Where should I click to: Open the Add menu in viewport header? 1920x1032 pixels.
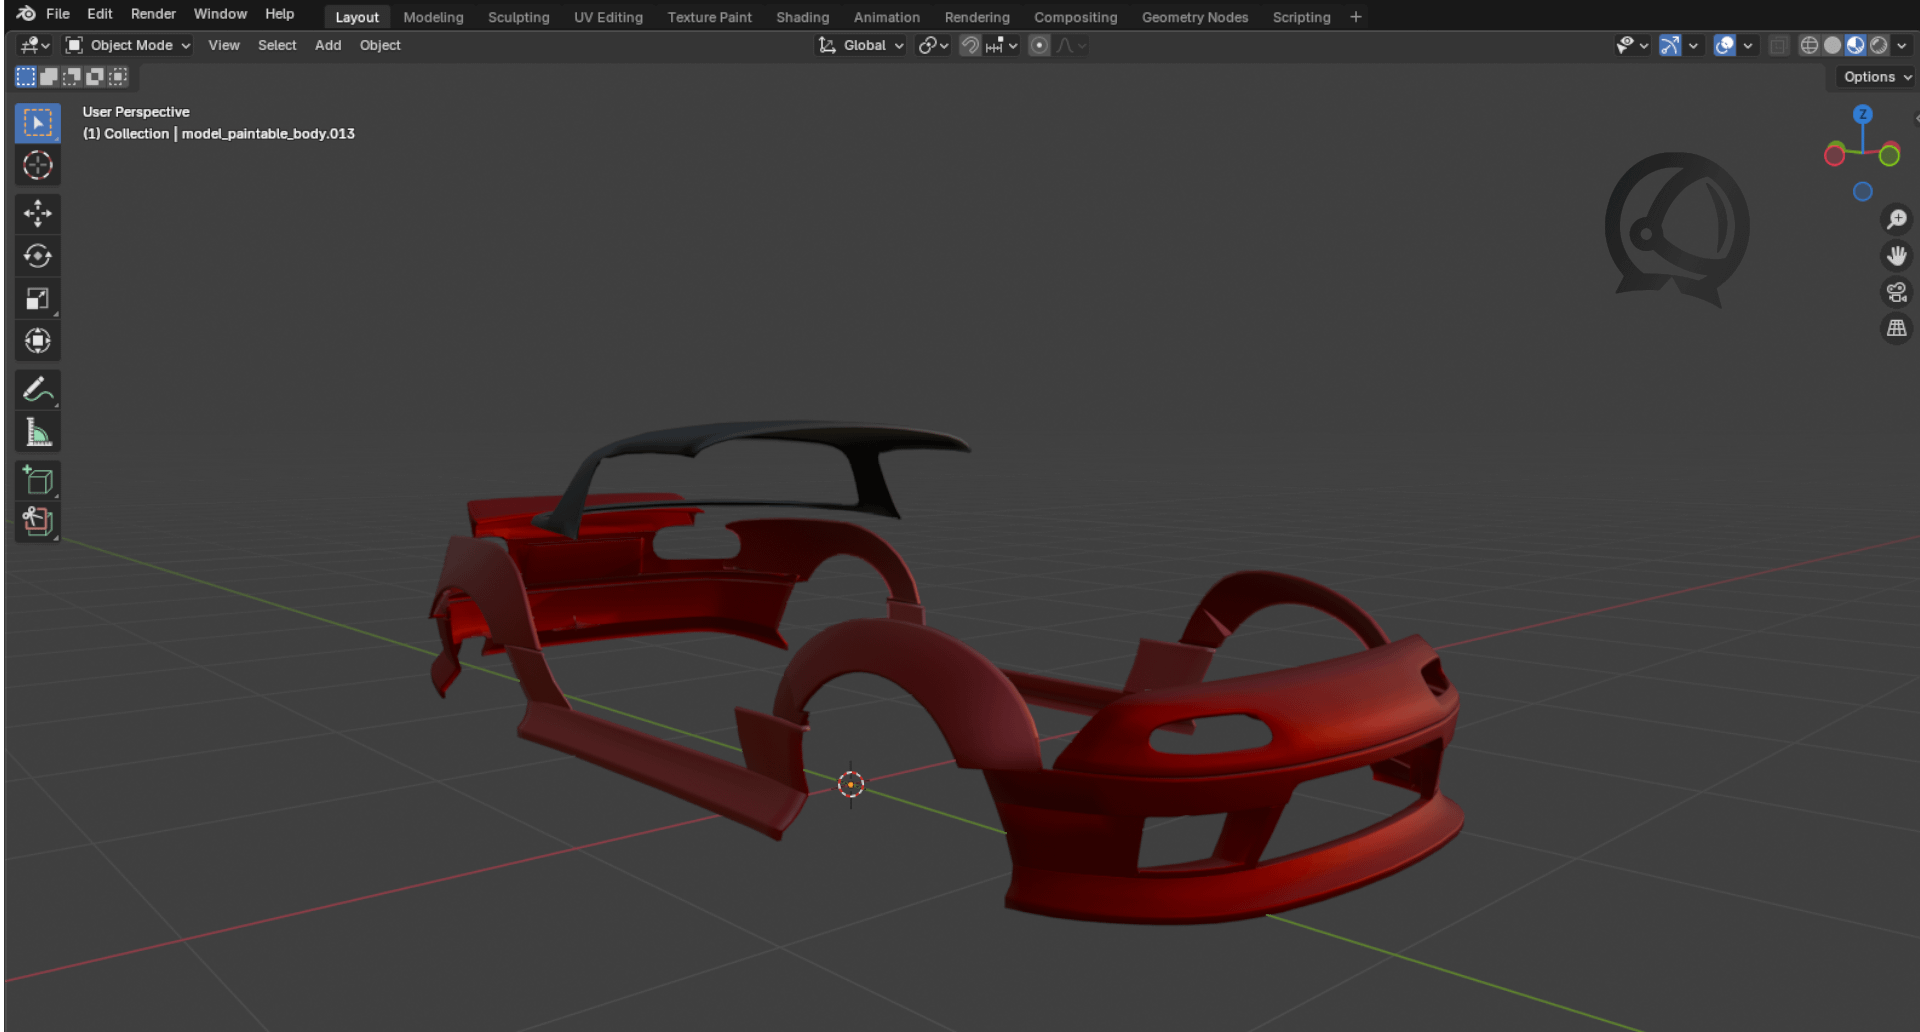tap(328, 45)
